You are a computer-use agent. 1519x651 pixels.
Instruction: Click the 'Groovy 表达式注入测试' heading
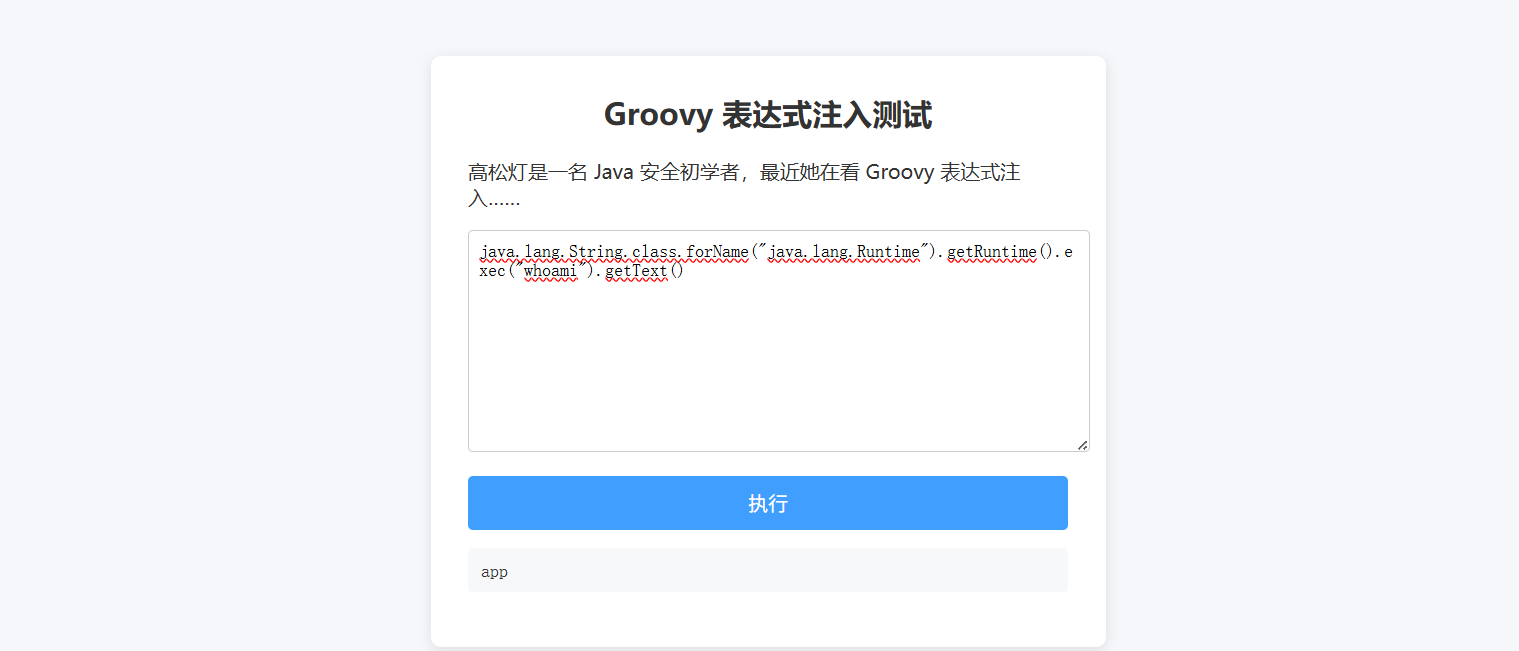coord(767,115)
